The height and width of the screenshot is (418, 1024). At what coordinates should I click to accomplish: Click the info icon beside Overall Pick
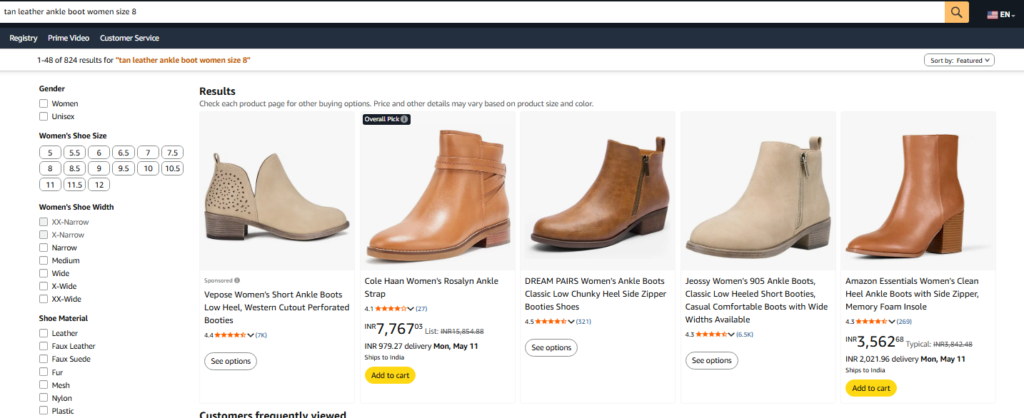404,120
